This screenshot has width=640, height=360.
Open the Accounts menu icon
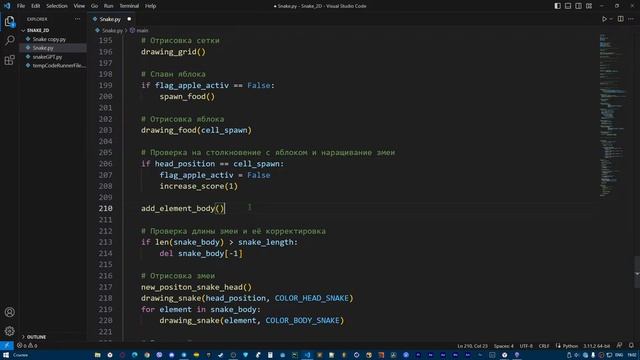[9, 312]
